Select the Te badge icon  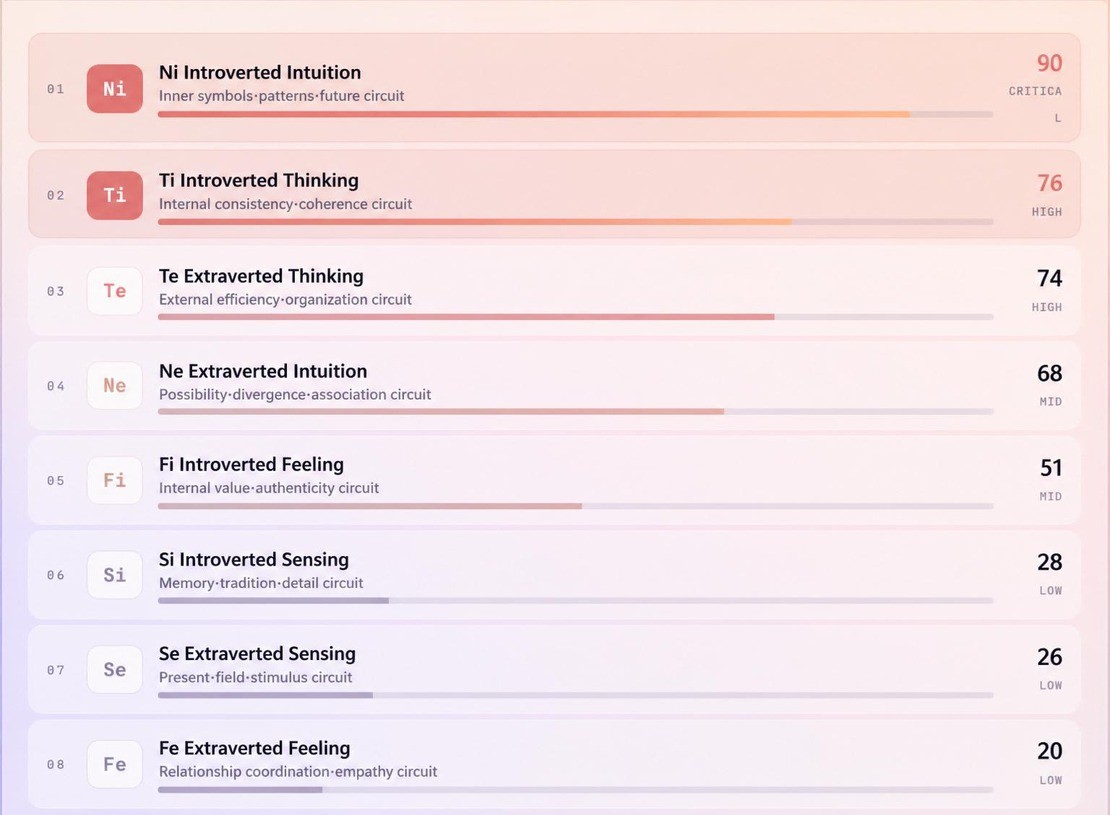pos(115,290)
